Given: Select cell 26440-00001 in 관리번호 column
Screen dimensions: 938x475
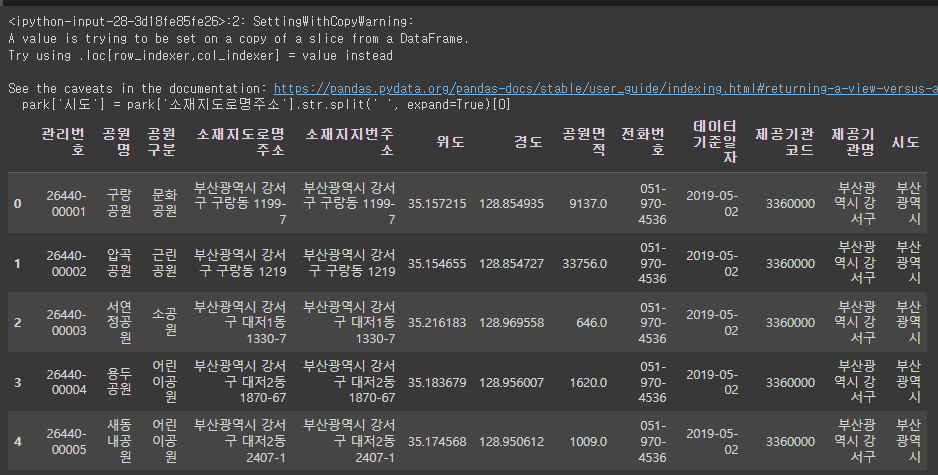Looking at the screenshot, I should coord(66,203).
